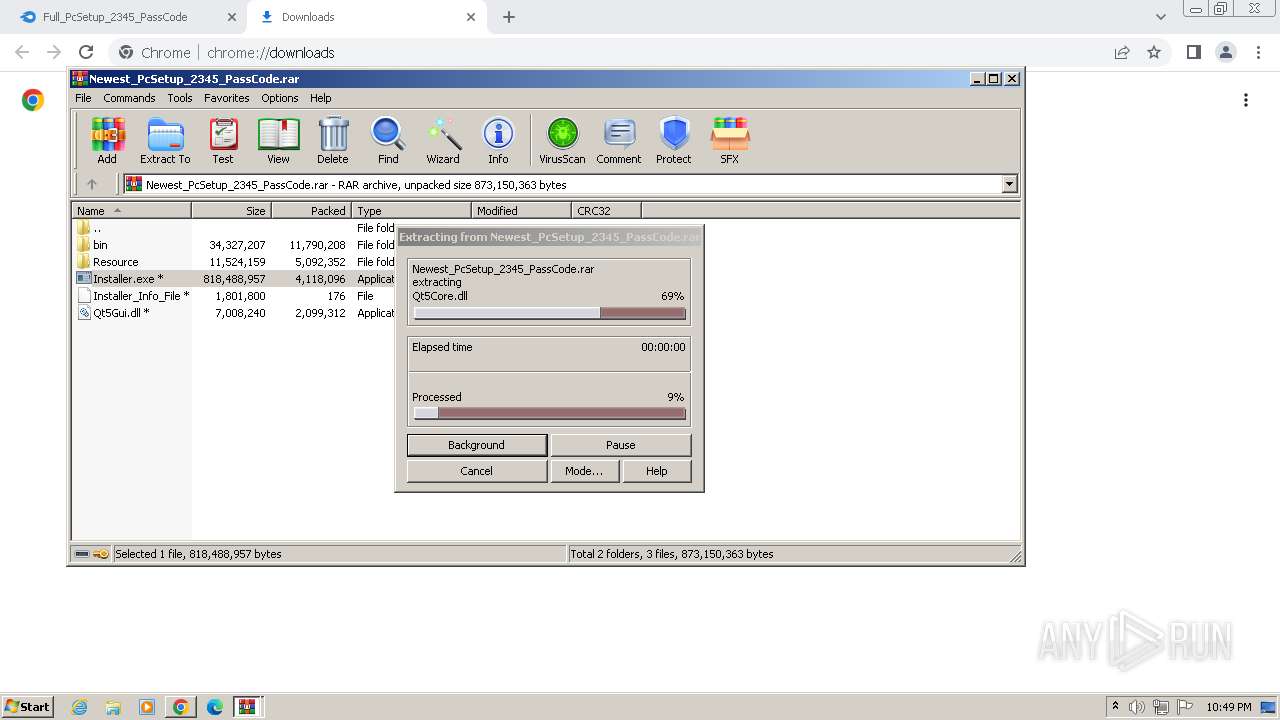This screenshot has height=720, width=1280.
Task: Click the Chrome share page icon
Action: 1122,52
